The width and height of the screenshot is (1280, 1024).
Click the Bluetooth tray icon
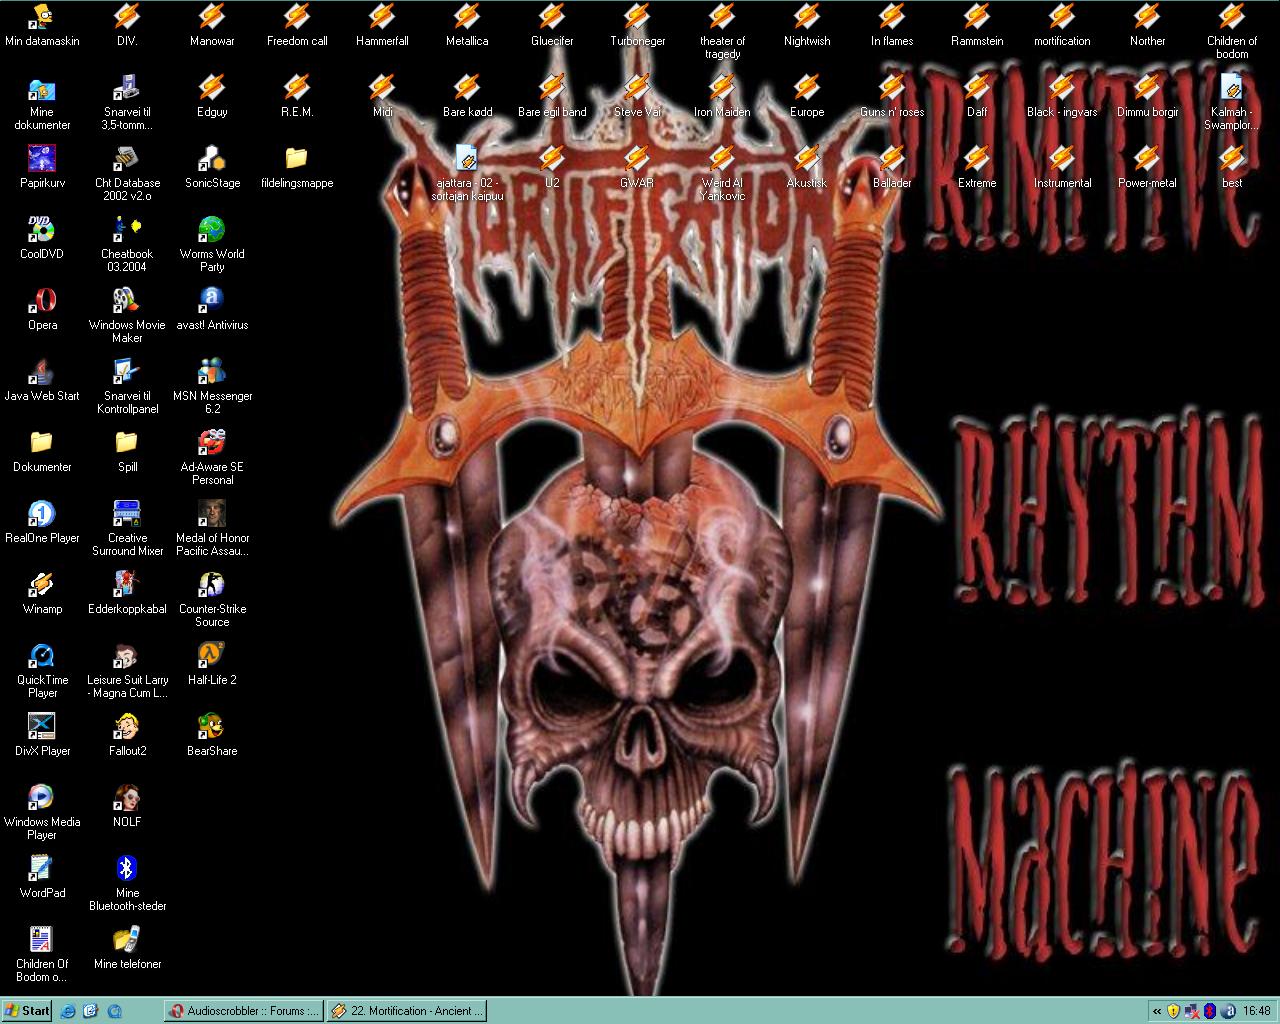click(1209, 1011)
